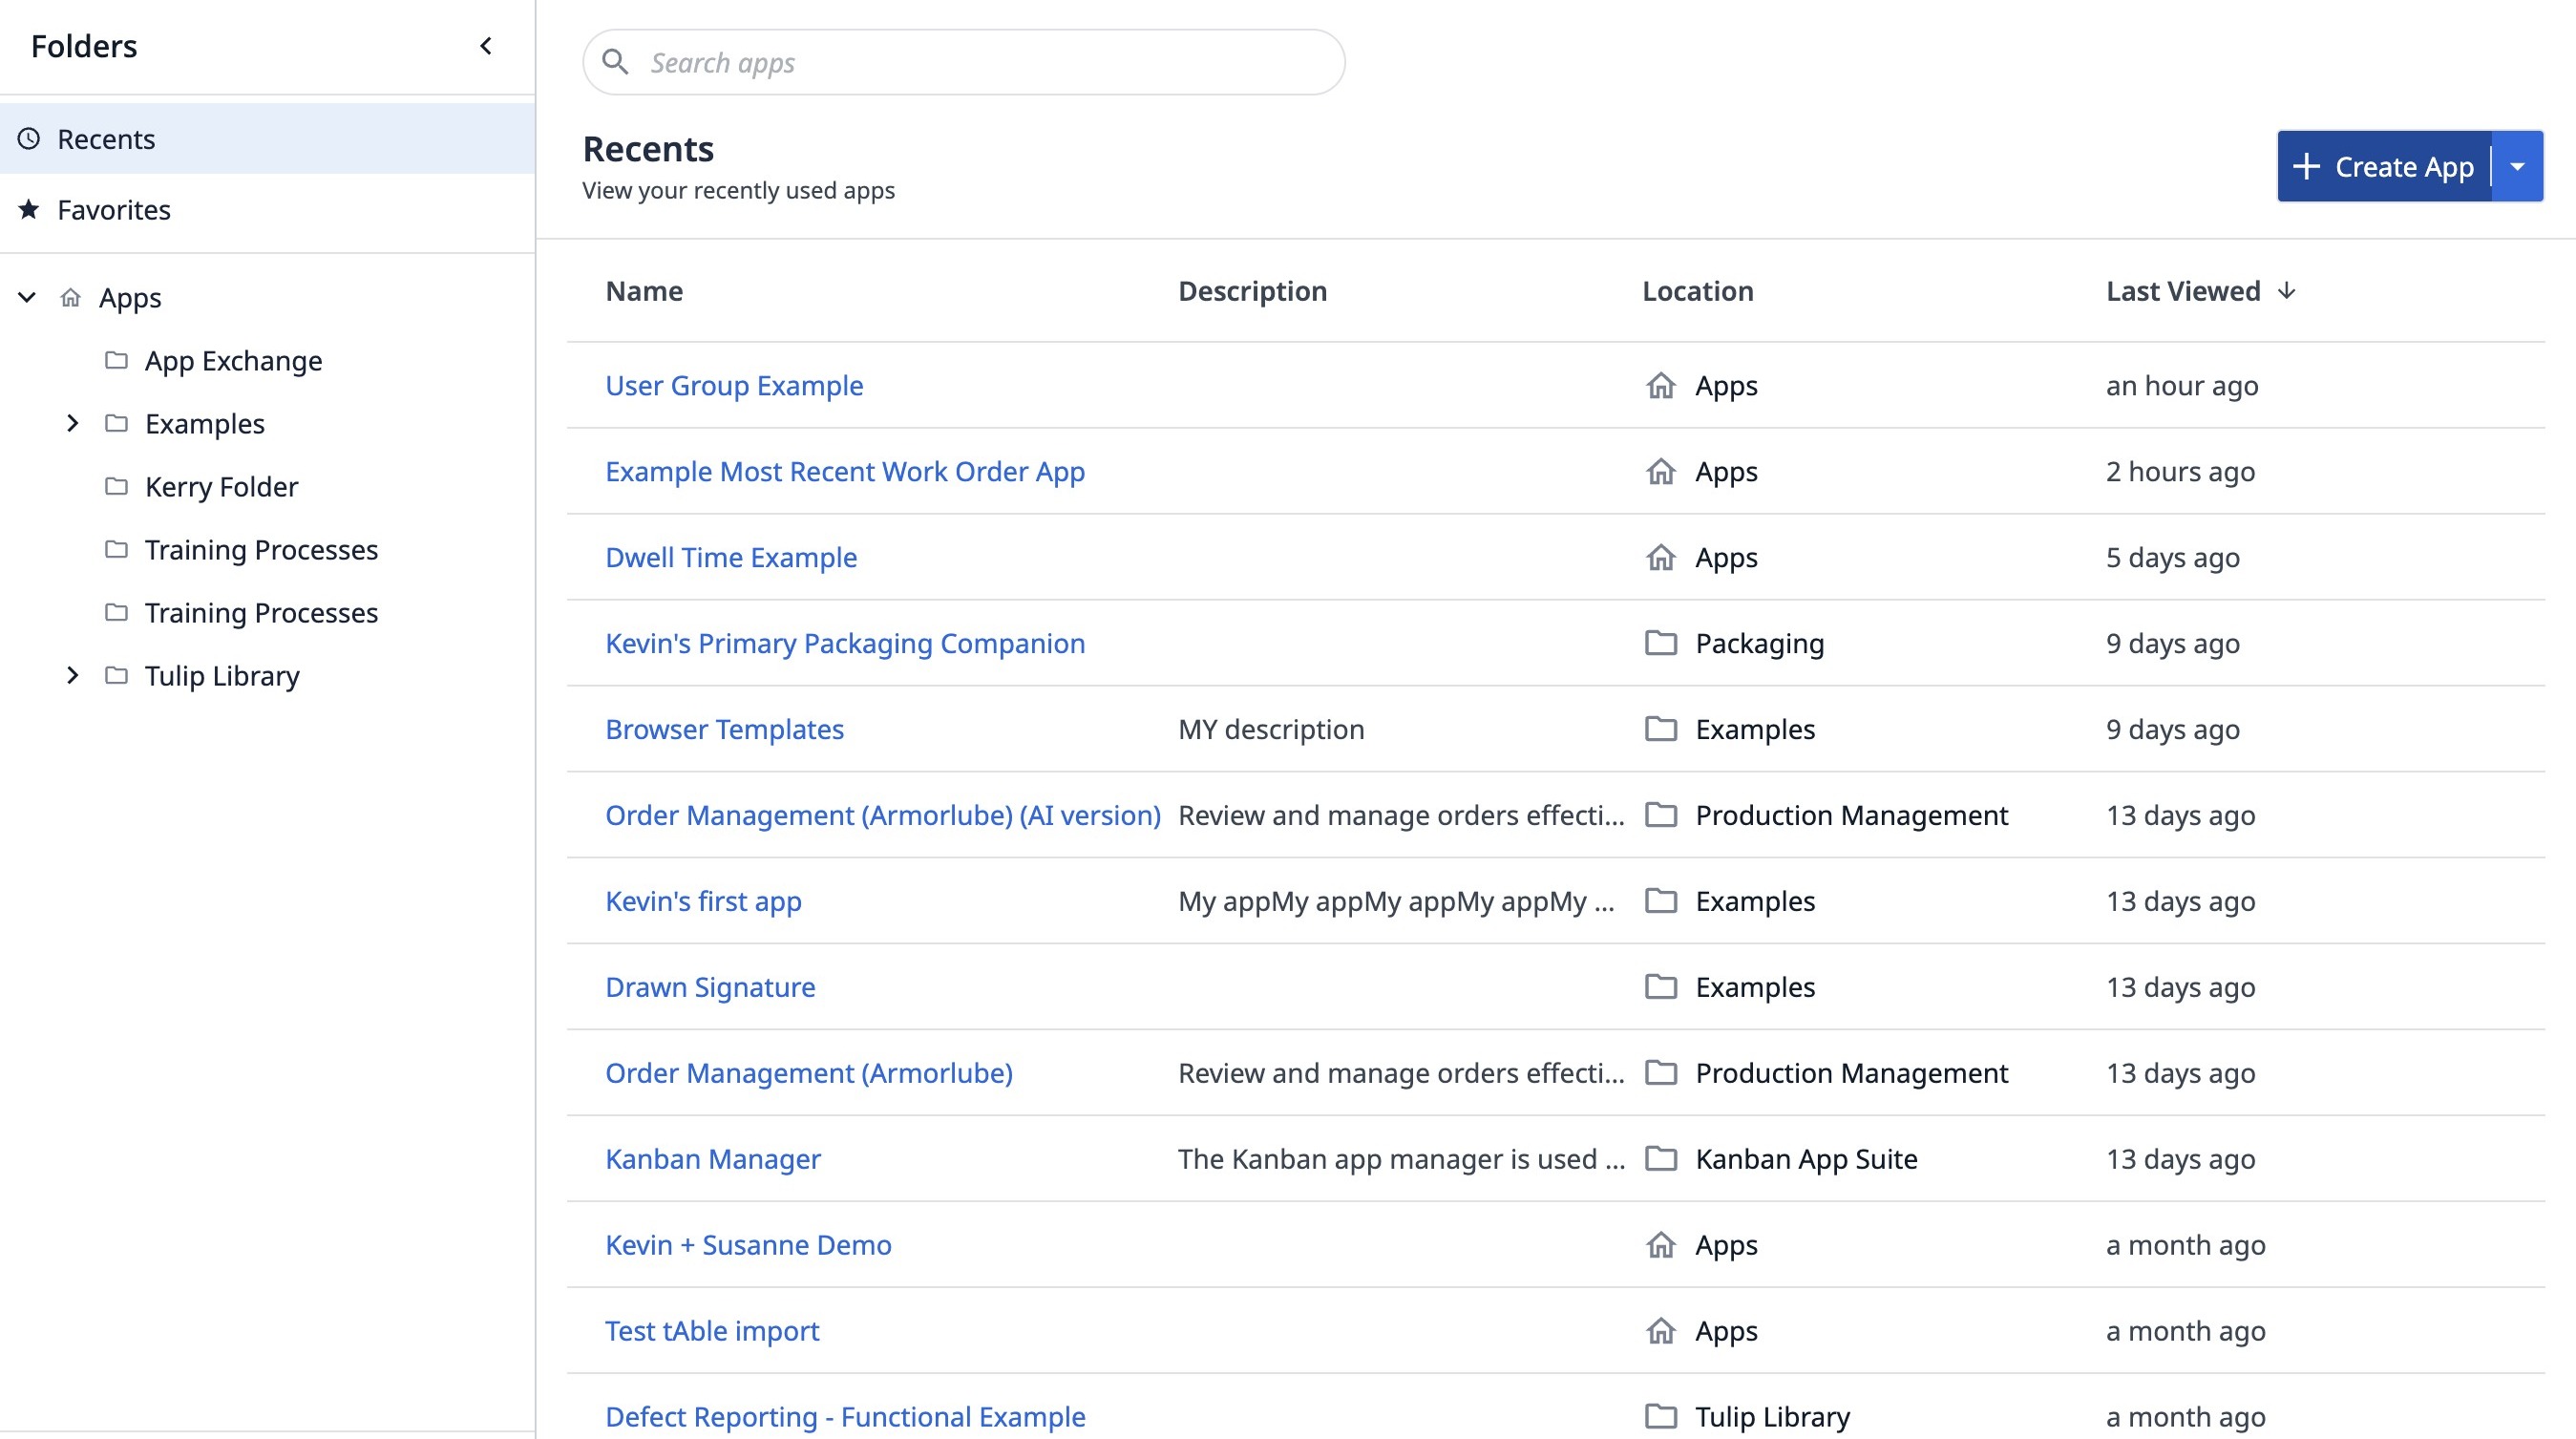Image resolution: width=2576 pixels, height=1439 pixels.
Task: Expand the Examples folder in the tree
Action: [x=72, y=424]
